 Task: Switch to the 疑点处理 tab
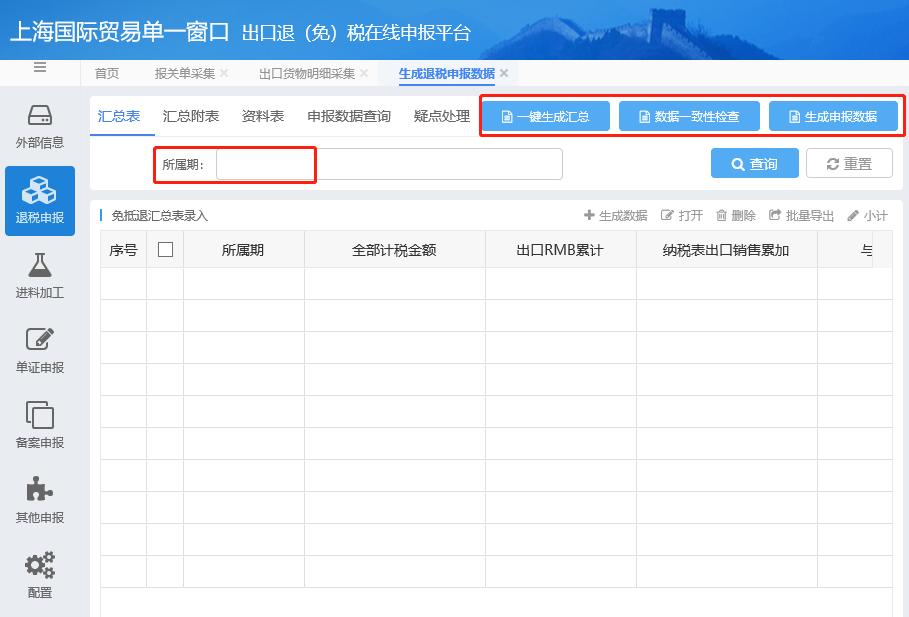(442, 115)
